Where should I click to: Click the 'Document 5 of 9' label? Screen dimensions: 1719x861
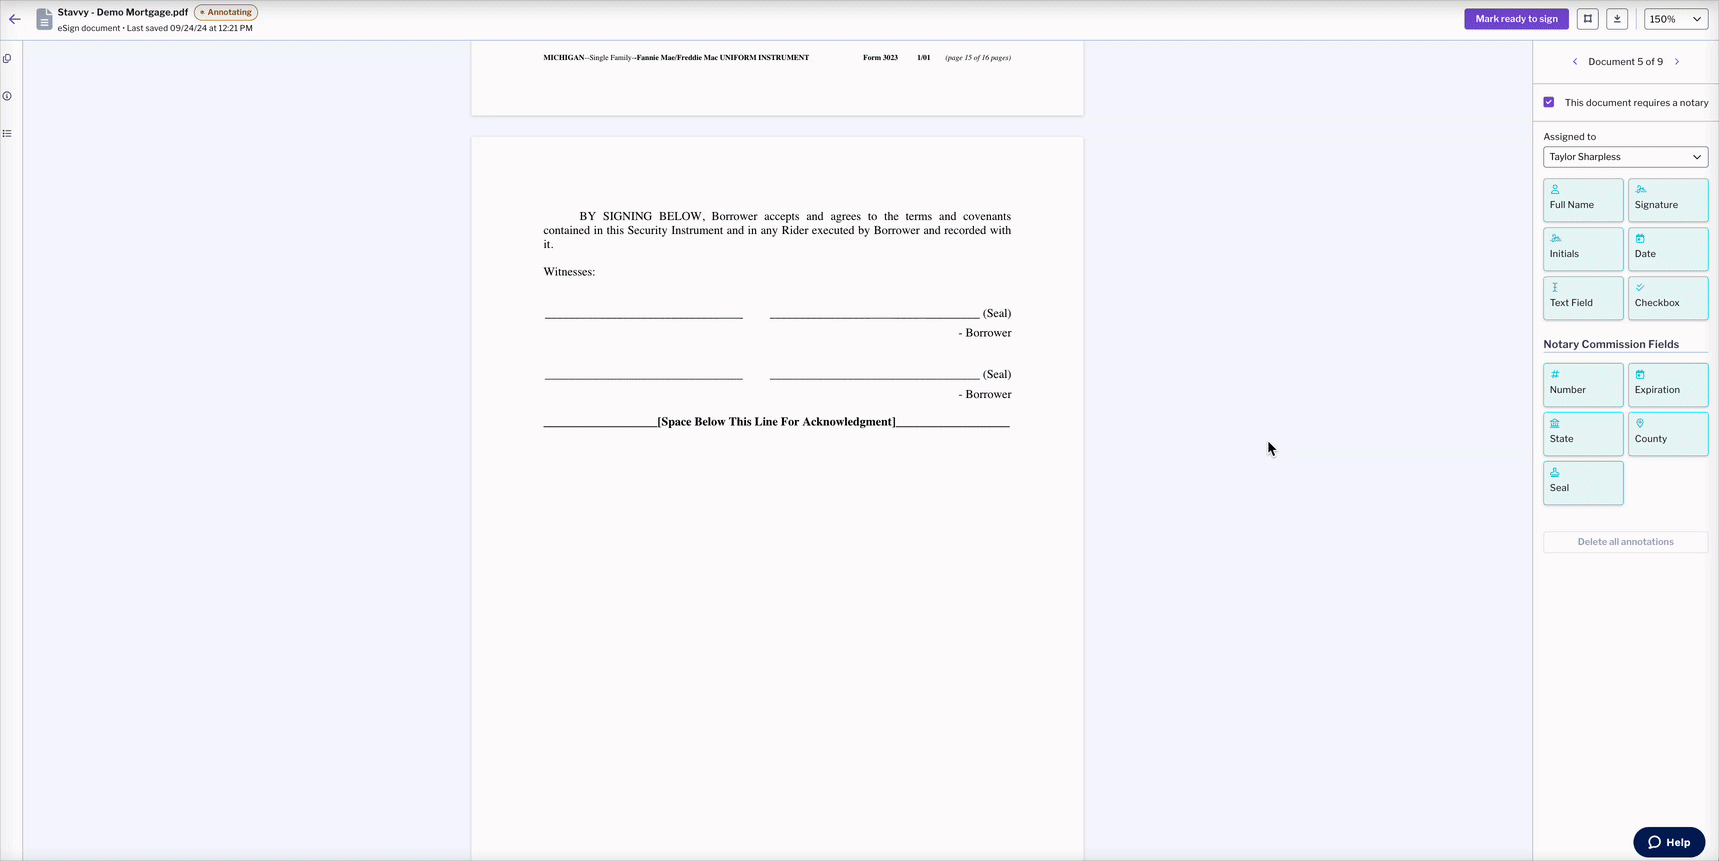[1625, 62]
